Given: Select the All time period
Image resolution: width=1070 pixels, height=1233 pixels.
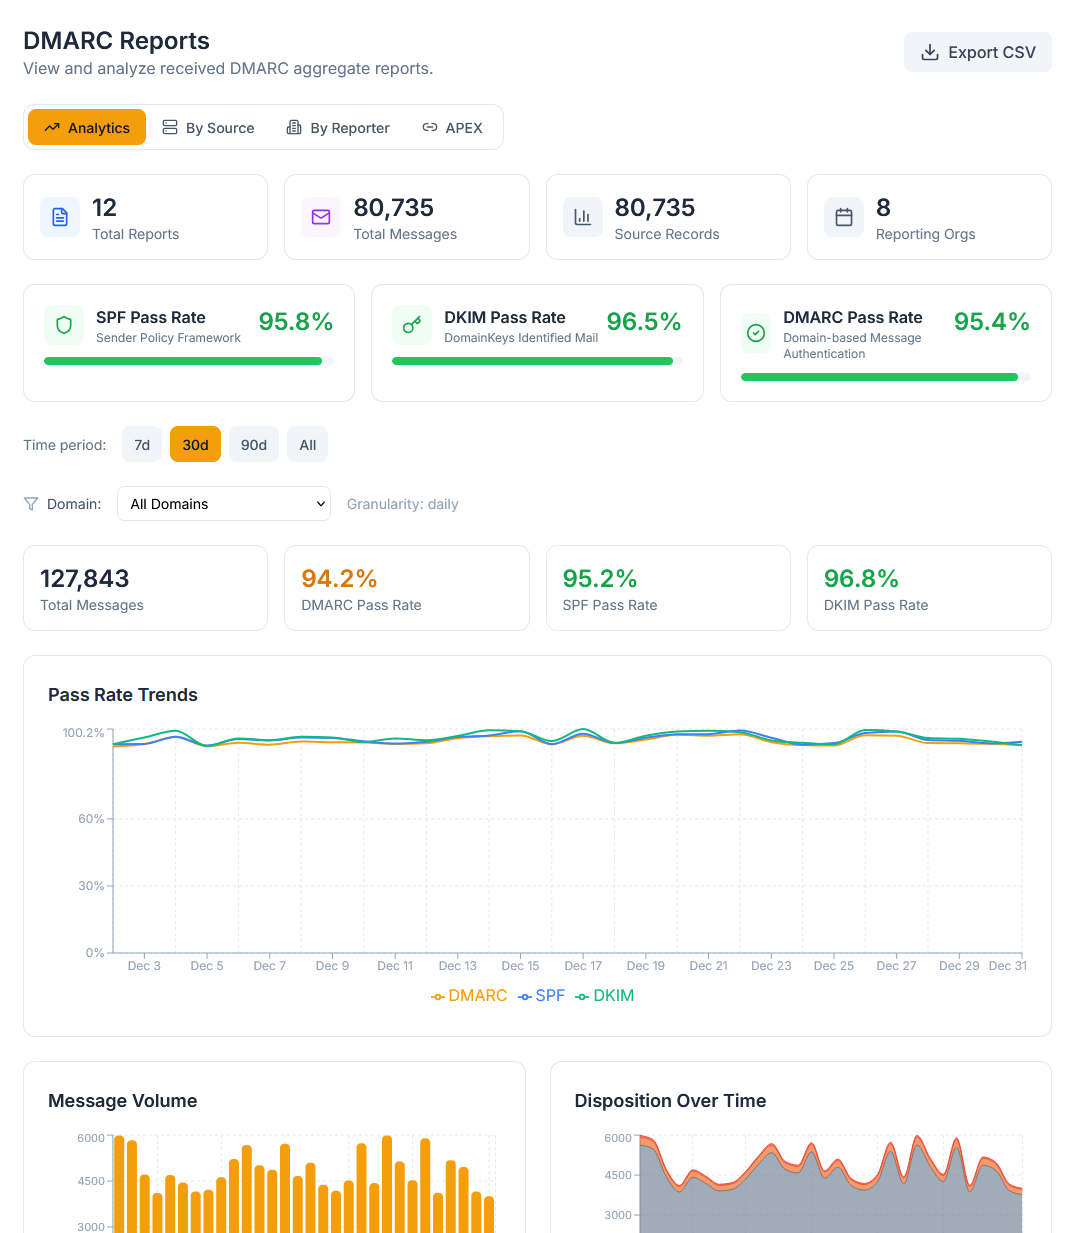Looking at the screenshot, I should pos(307,444).
